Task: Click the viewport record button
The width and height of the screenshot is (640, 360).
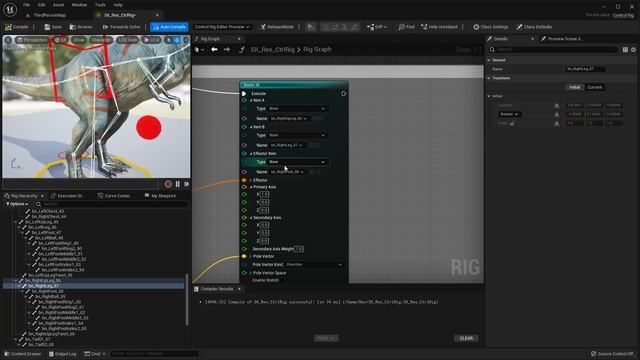Action: click(168, 184)
